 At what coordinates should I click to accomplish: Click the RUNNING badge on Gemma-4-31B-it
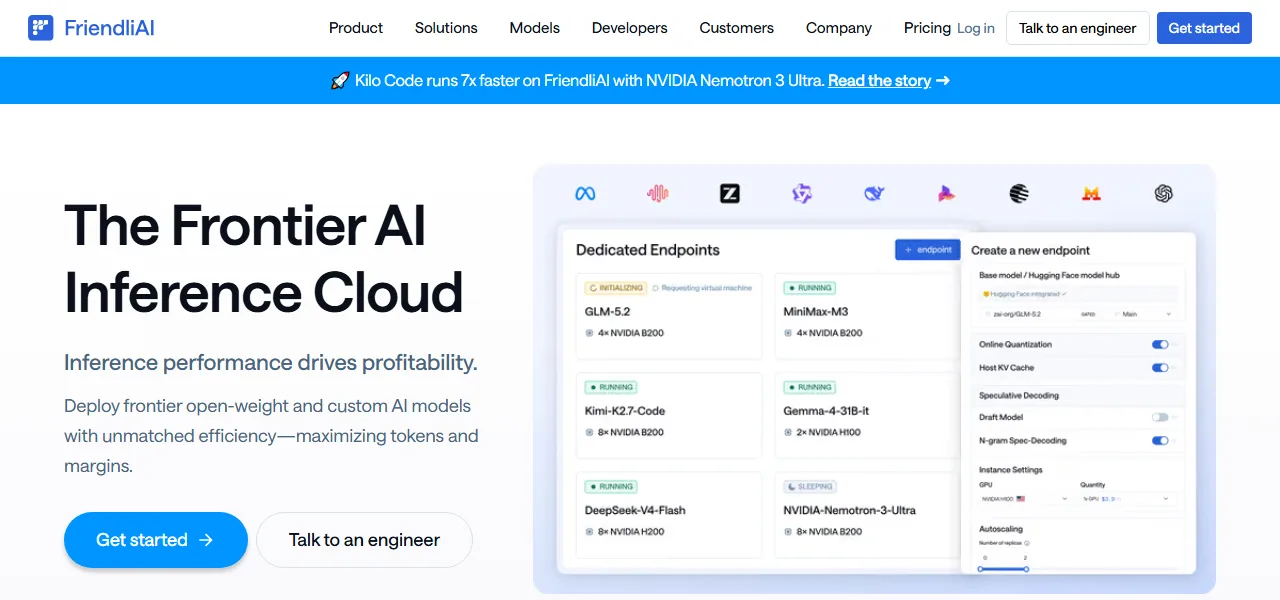coord(810,387)
